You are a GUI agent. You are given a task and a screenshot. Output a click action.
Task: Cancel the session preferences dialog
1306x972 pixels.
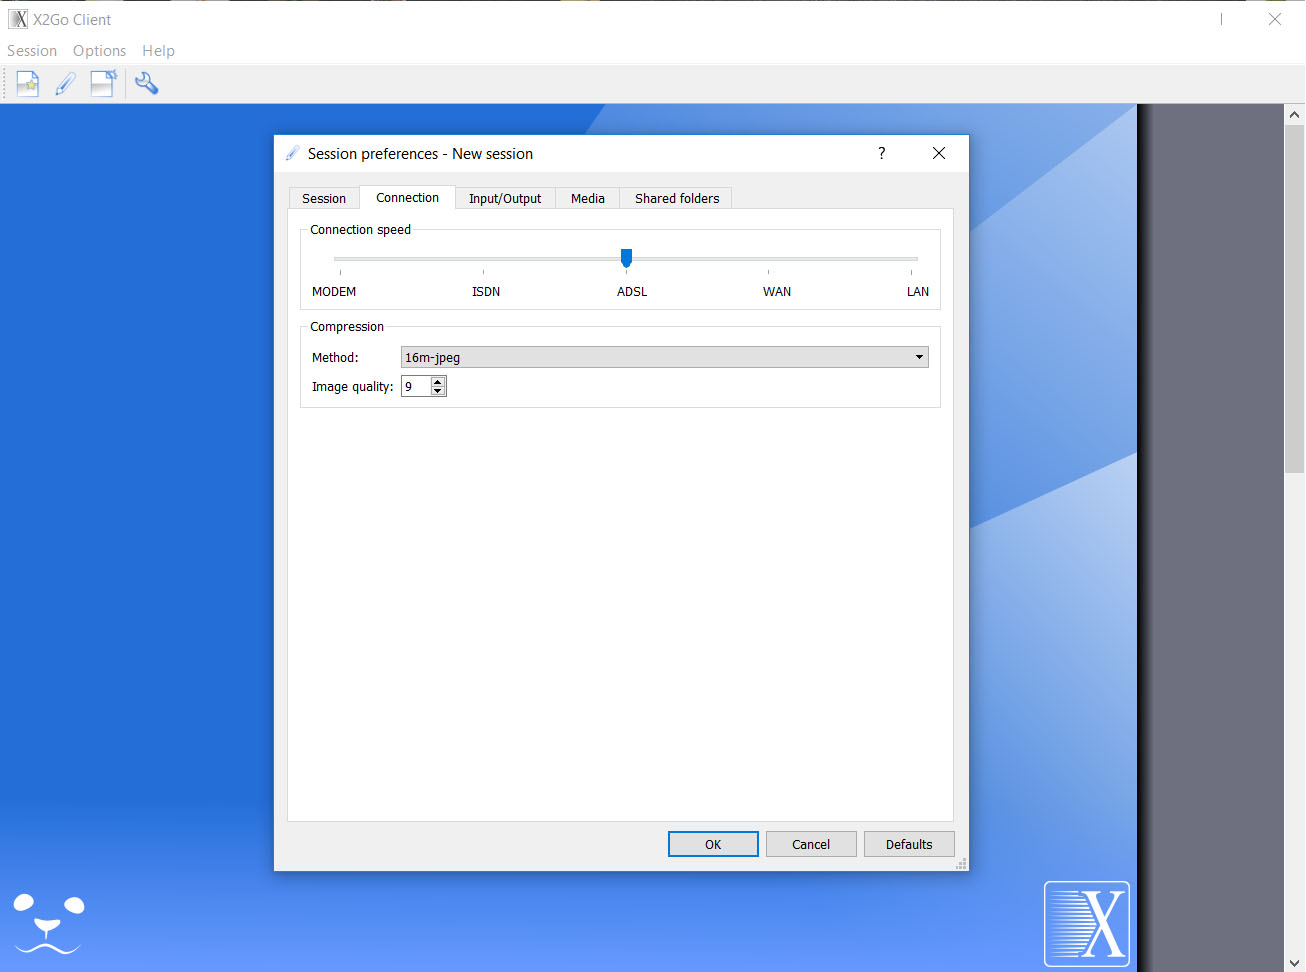point(810,844)
